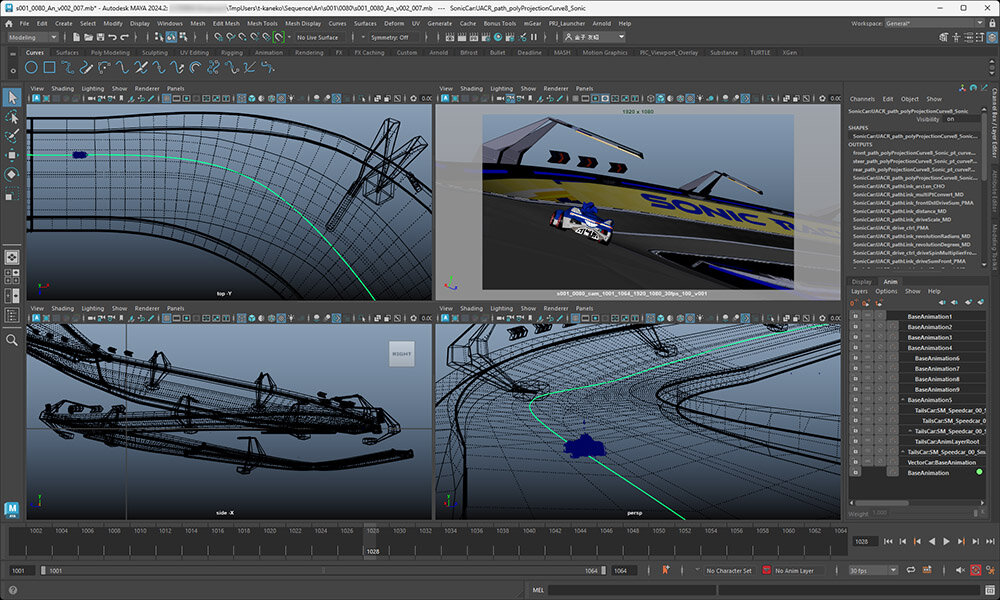This screenshot has height=600, width=1000.
Task: Select the arrow Select tool in toolbox
Action: (11, 98)
